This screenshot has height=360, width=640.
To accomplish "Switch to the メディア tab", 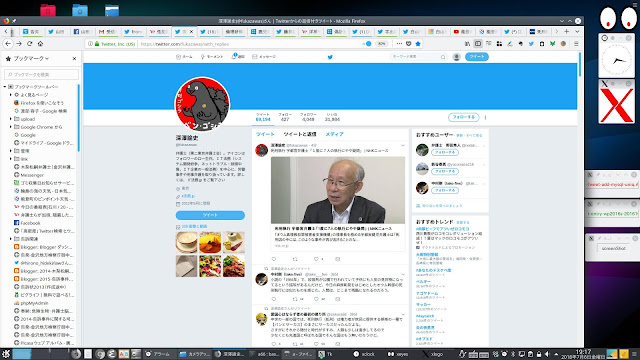I will [x=335, y=134].
